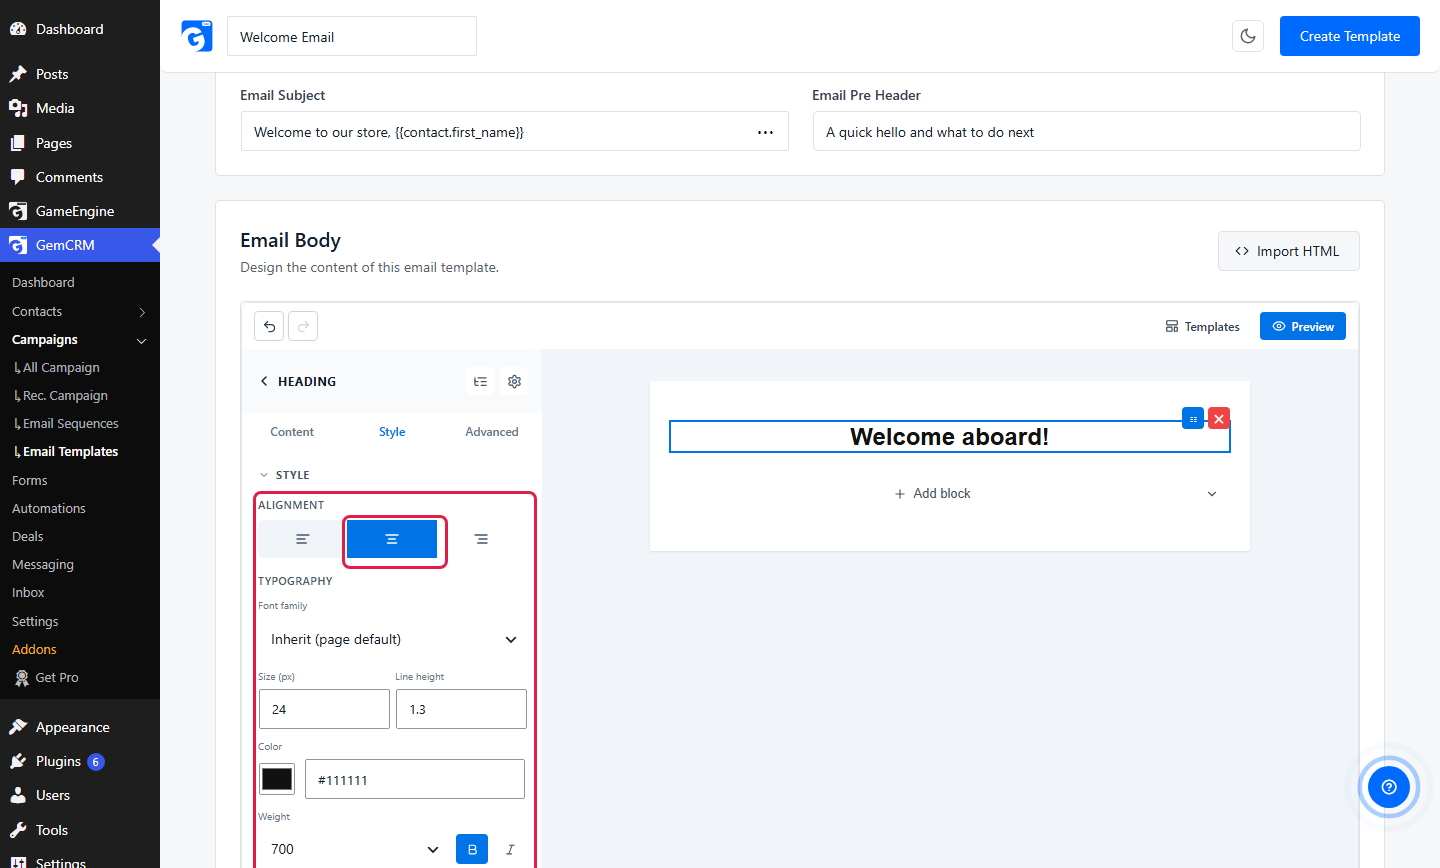Screen dimensions: 1440x868
Task: Click subject merge-tag ellipsis icon
Action: pos(765,132)
